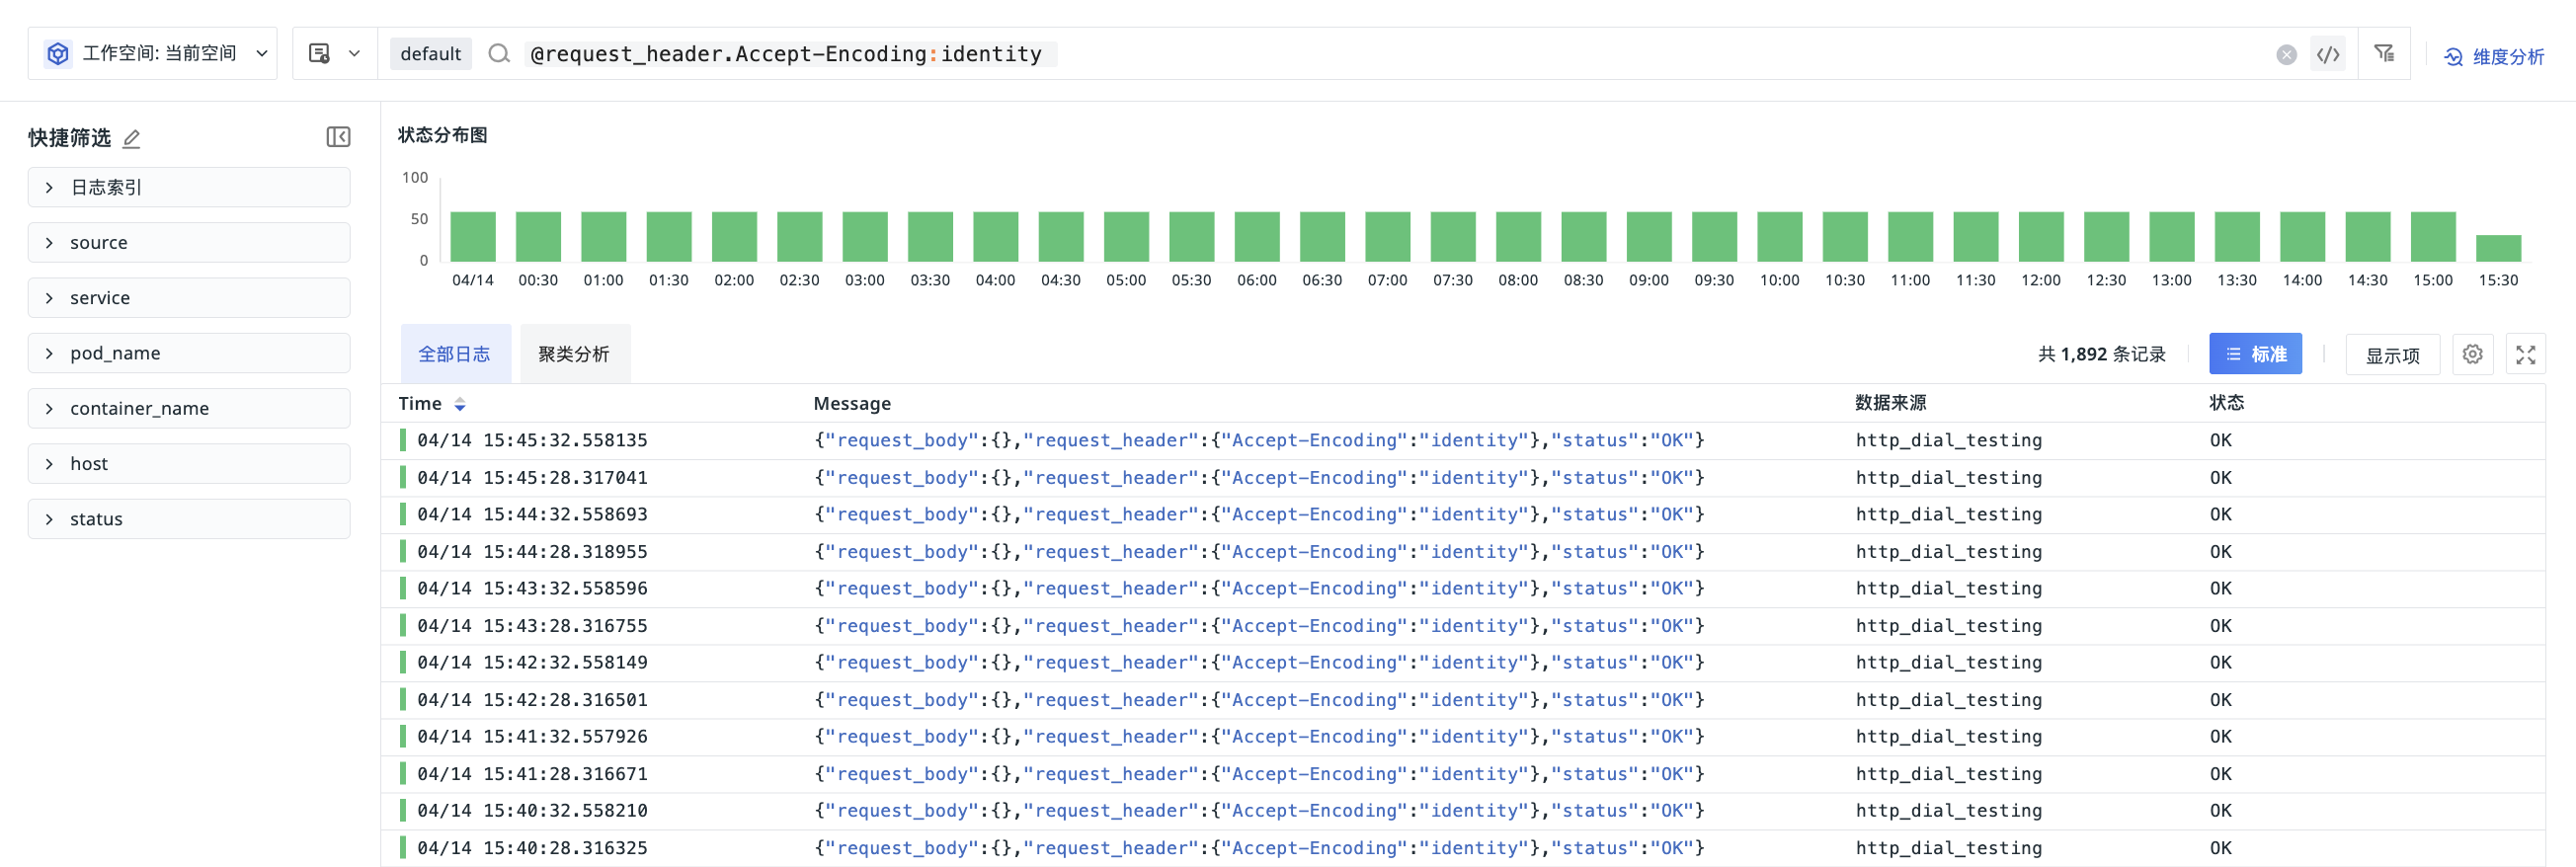The image size is (2576, 867).
Task: Switch to the 聚类分析 tab
Action: tap(574, 354)
